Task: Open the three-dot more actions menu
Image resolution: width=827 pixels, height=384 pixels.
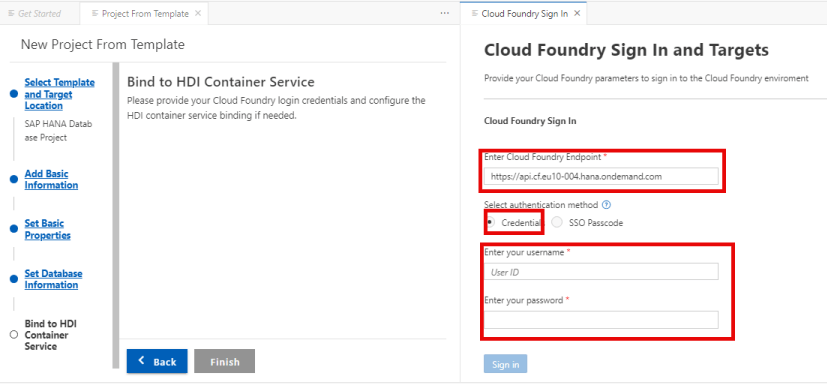Action: coord(445,13)
